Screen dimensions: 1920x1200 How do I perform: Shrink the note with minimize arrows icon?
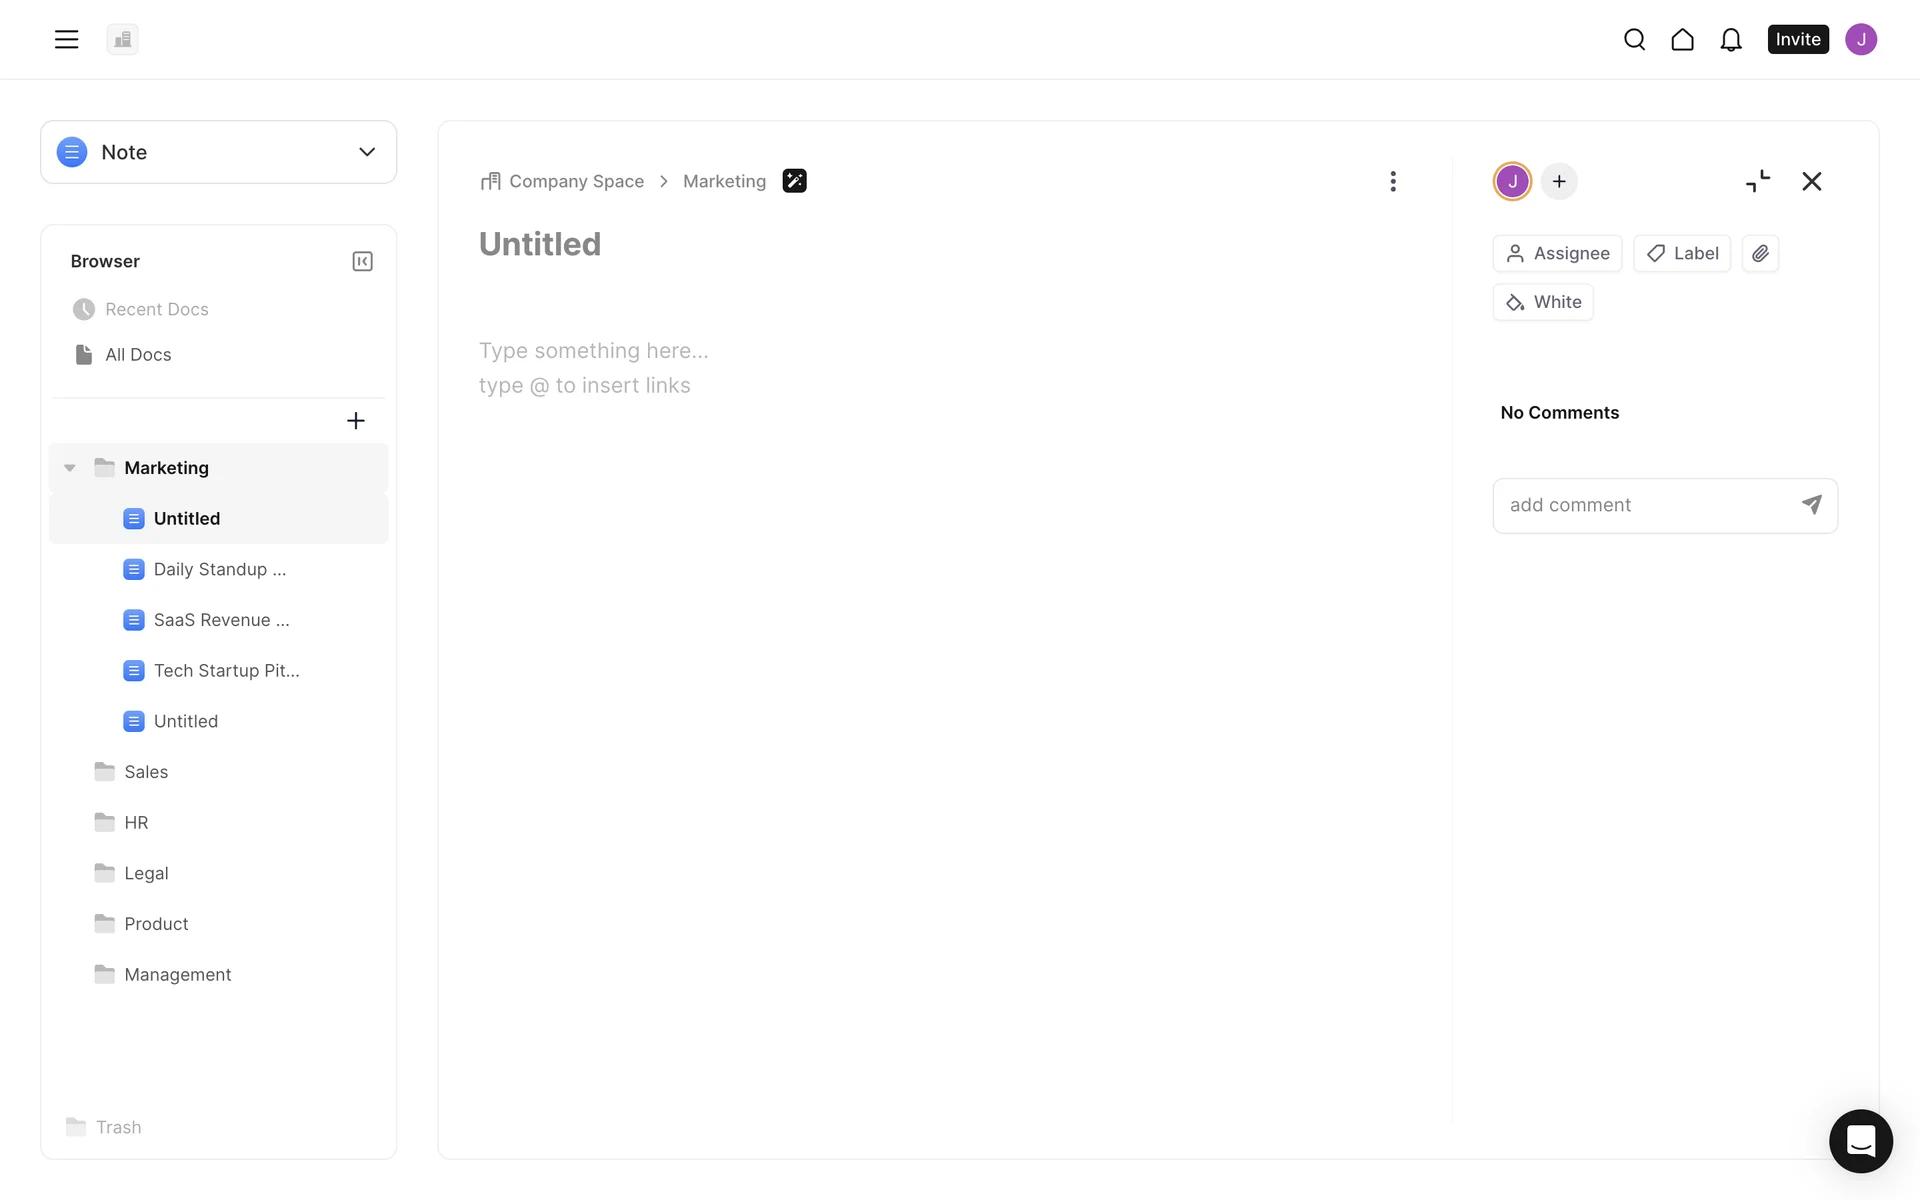pos(1757,181)
